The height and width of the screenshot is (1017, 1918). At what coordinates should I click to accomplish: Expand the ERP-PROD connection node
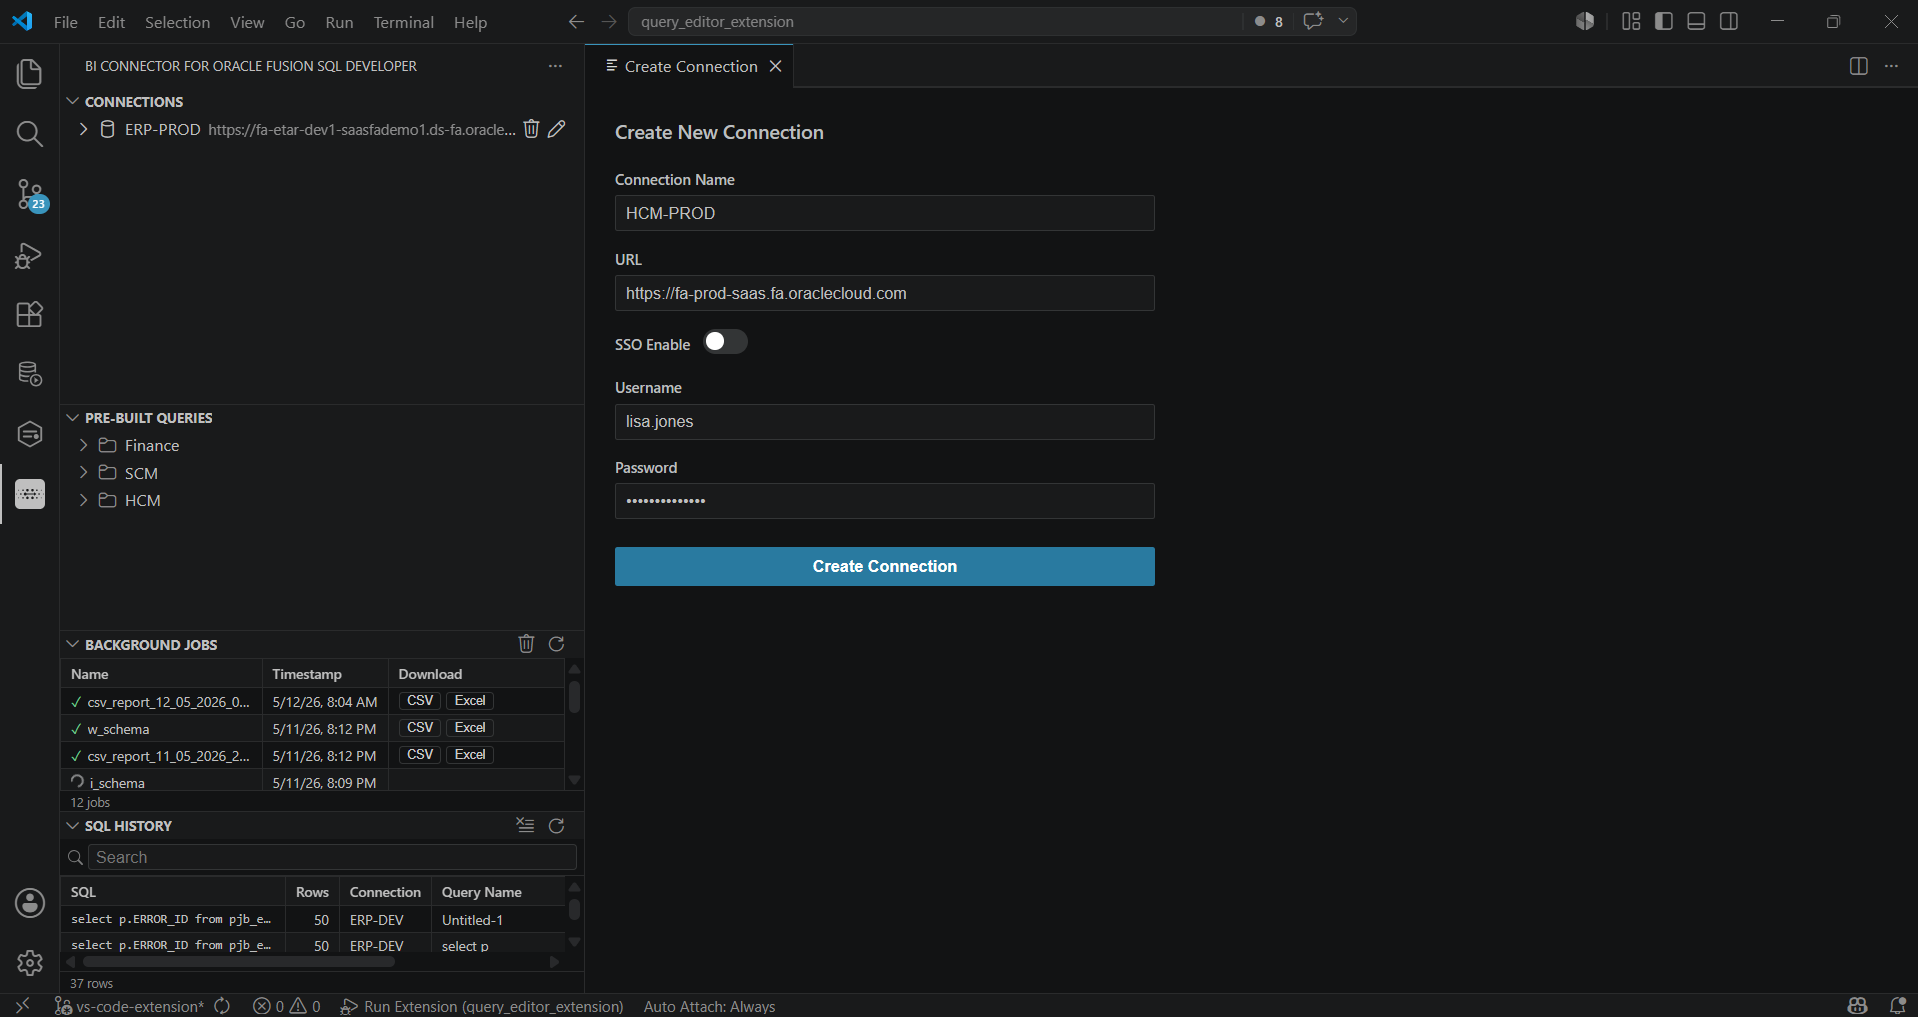click(x=84, y=129)
